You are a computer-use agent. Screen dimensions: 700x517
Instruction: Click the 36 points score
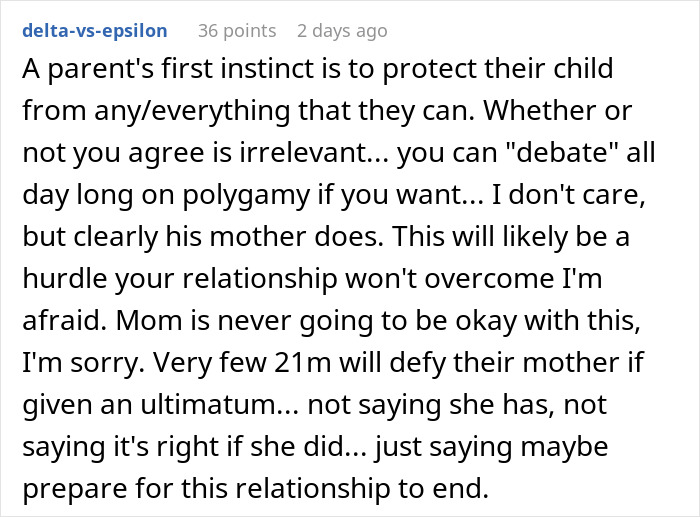[x=235, y=31]
